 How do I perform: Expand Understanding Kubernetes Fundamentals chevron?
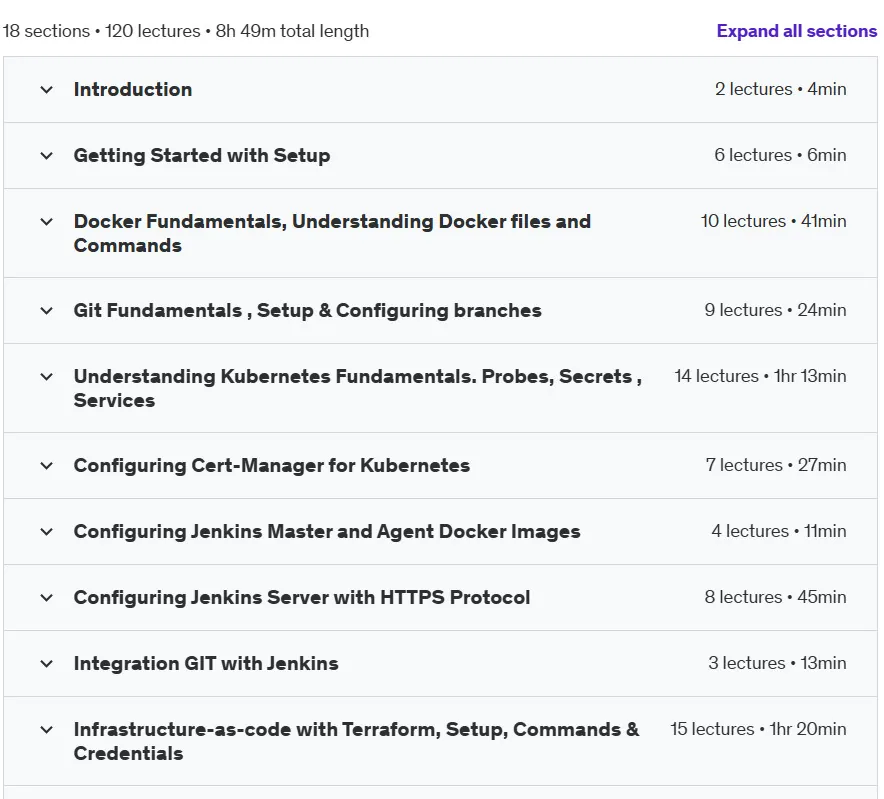pos(47,377)
